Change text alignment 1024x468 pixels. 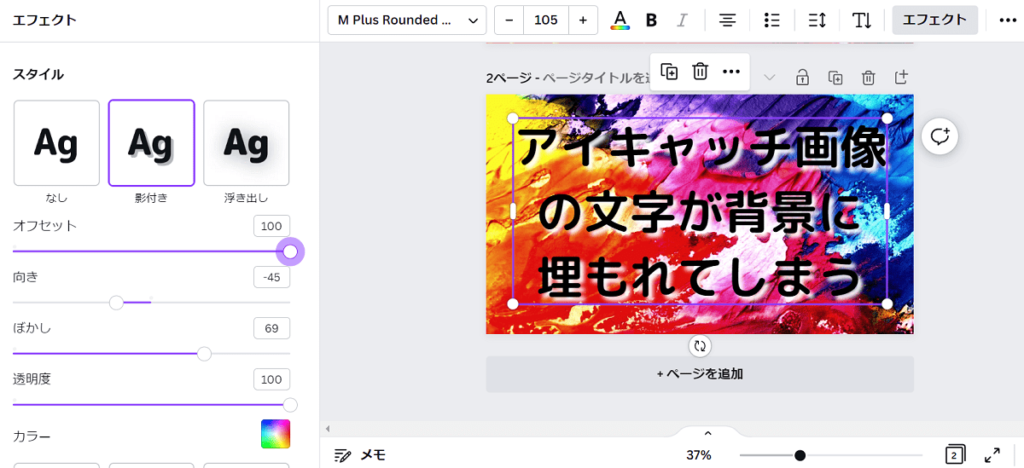727,20
